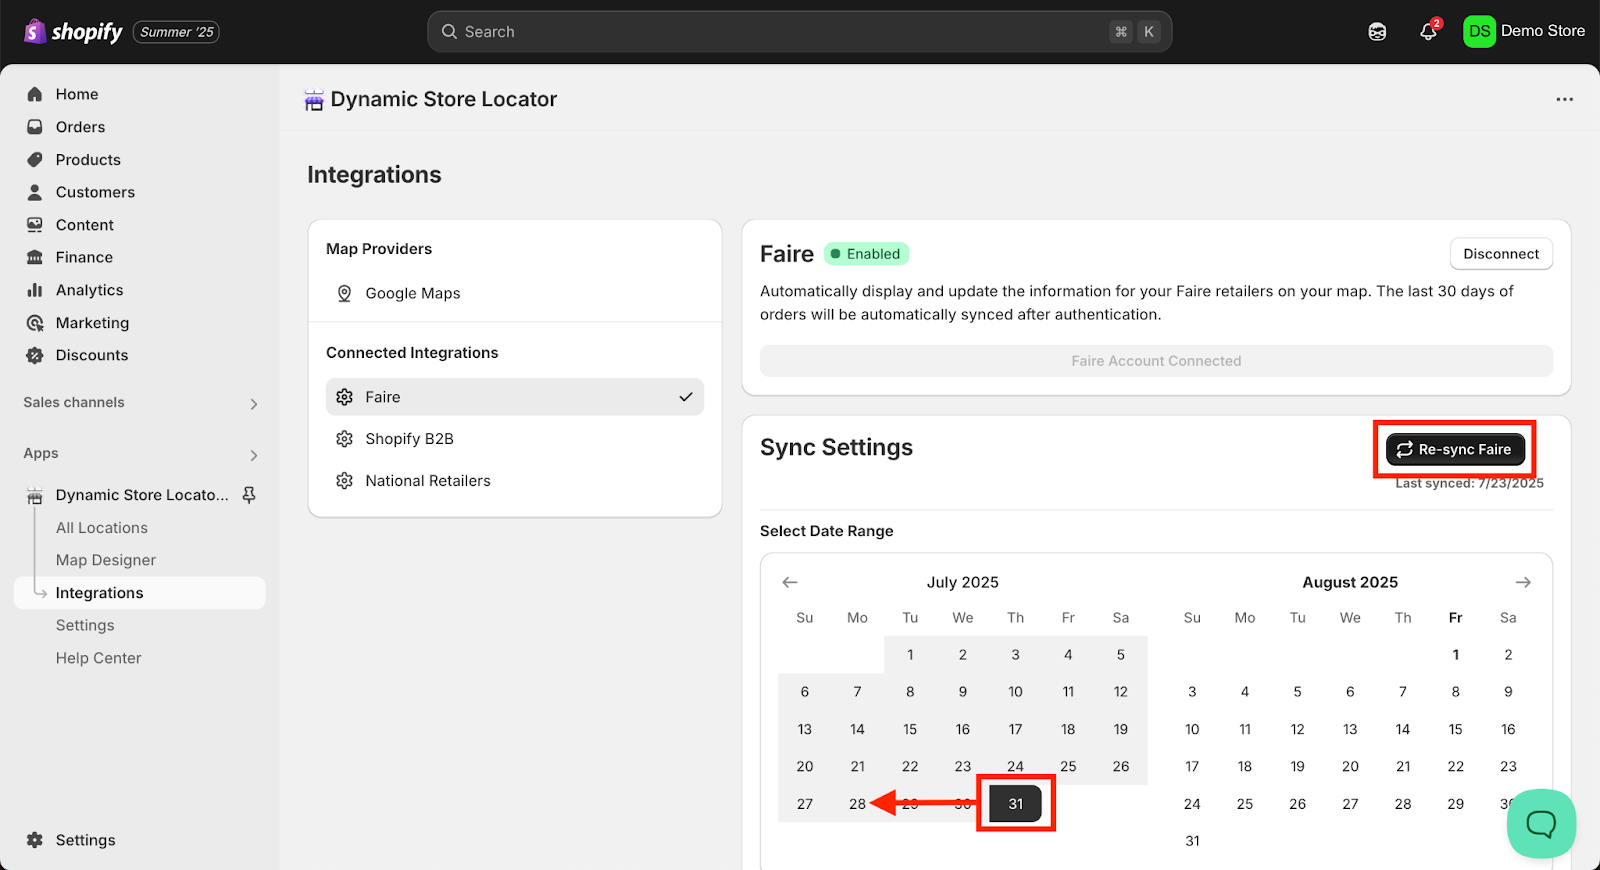
Task: Click the Dynamic Store Locator header icon
Action: [314, 100]
